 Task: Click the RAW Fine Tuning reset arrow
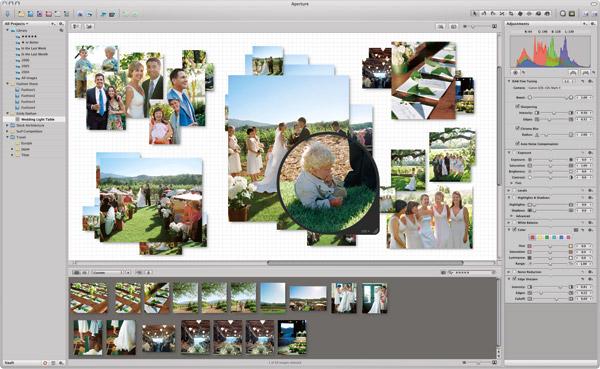(x=583, y=82)
